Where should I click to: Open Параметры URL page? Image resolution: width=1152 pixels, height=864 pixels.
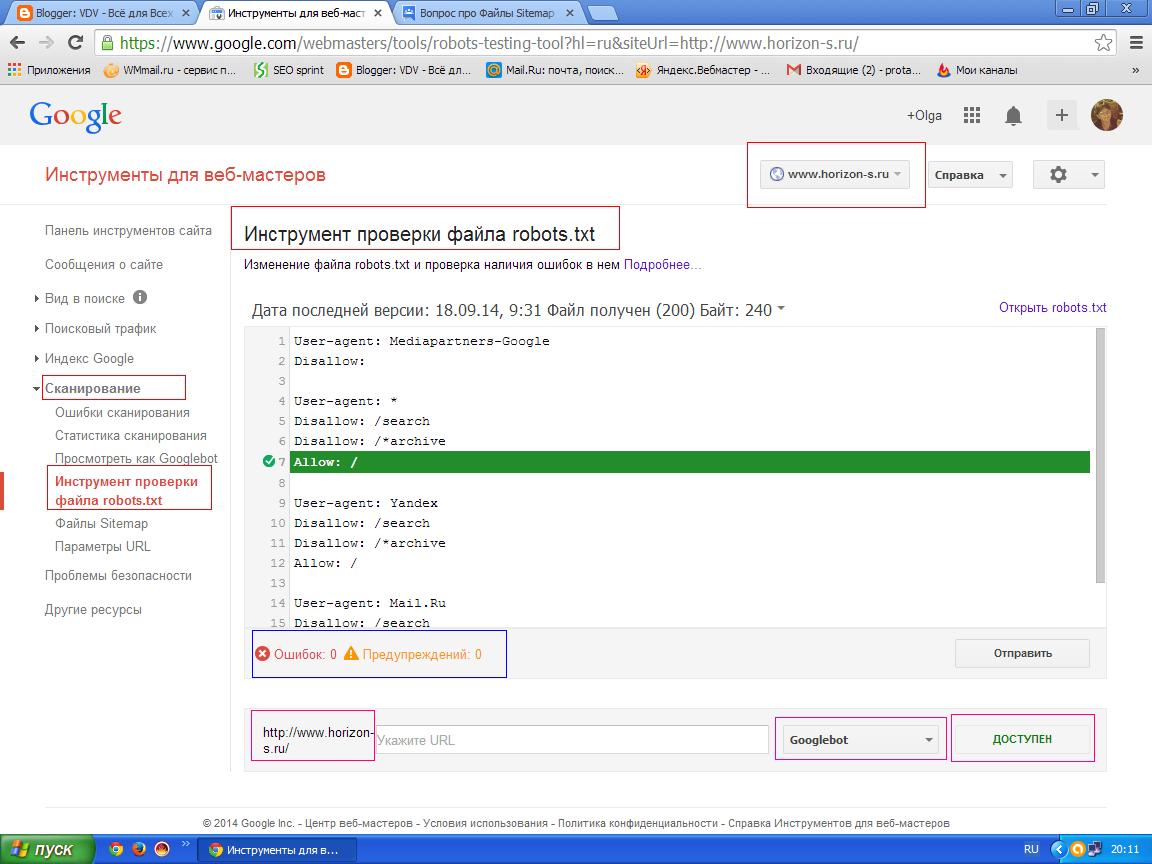[102, 547]
